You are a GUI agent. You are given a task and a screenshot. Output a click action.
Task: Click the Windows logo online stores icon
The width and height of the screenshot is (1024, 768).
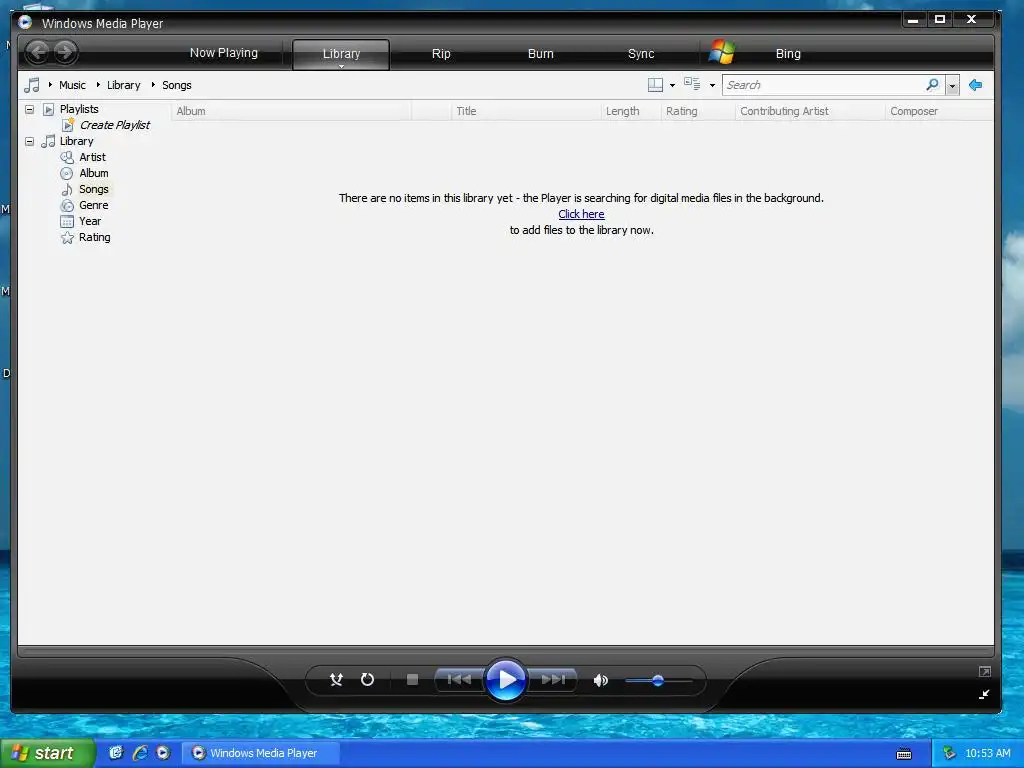(722, 52)
